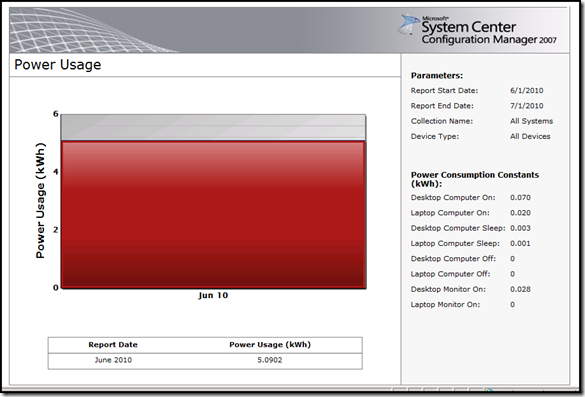This screenshot has width=585, height=397.
Task: Select the Laptop Computer Off value 0
Action: (513, 274)
